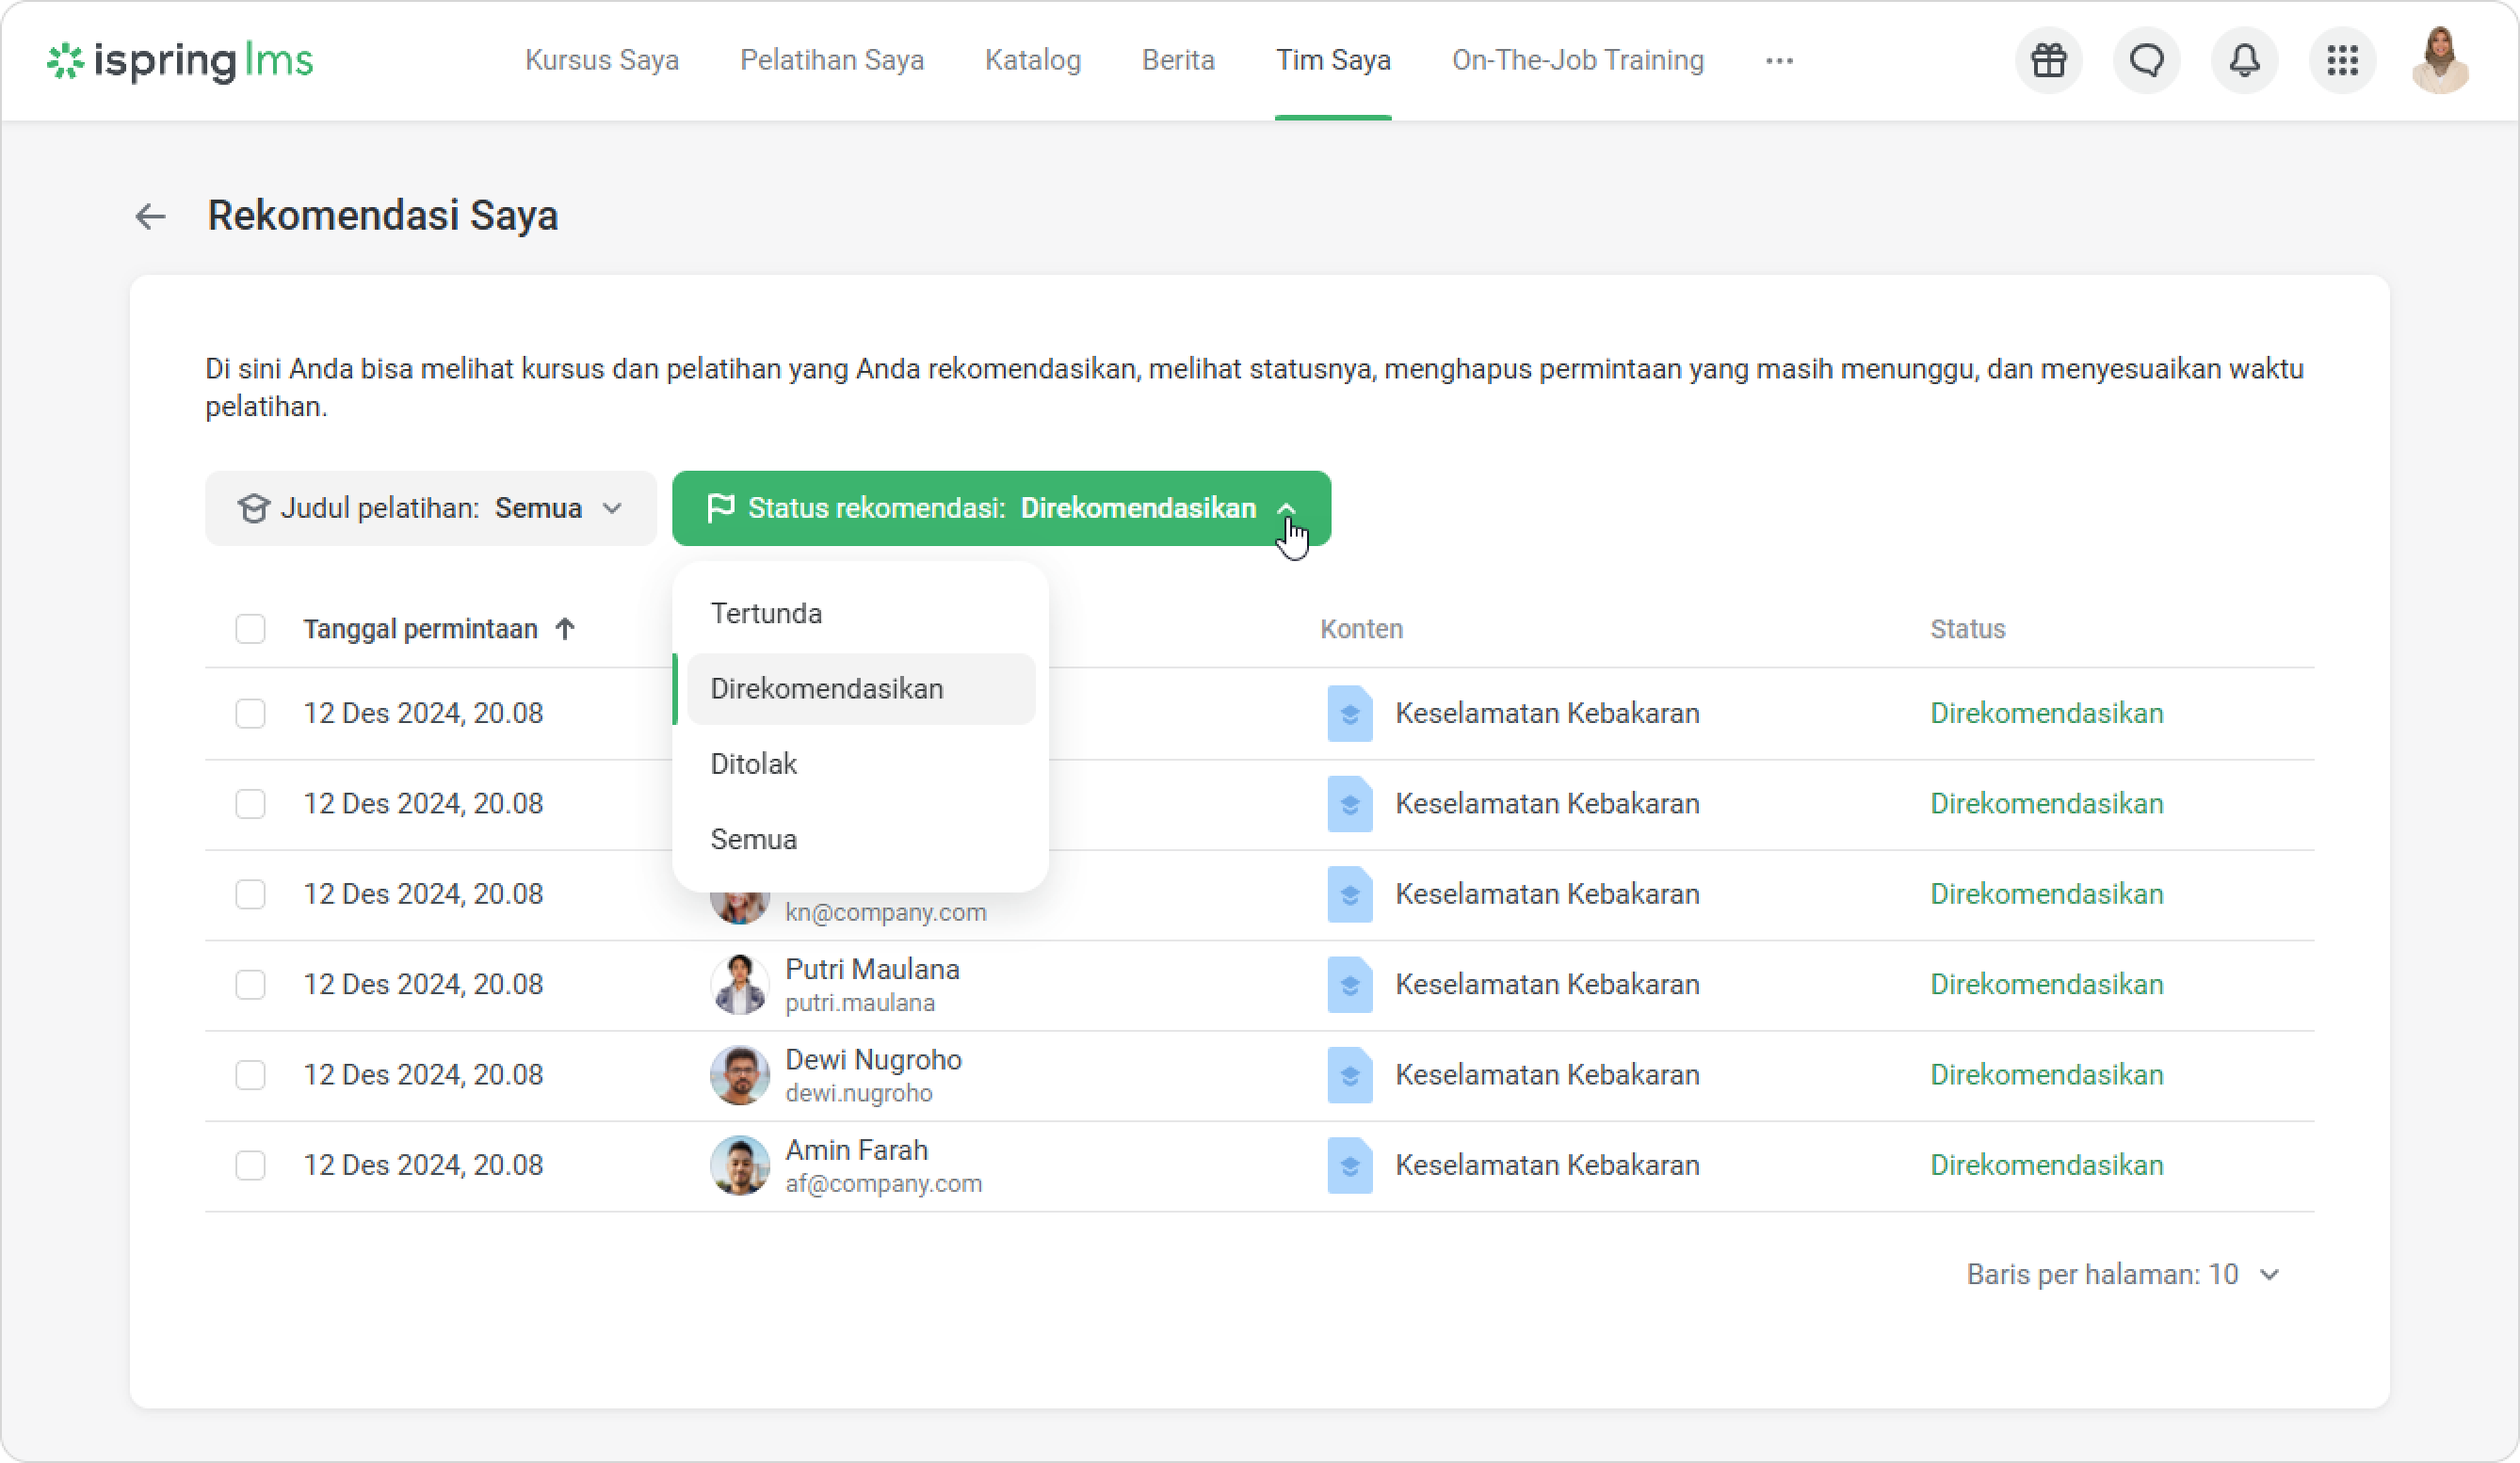Open the apps grid menu icon

pyautogui.click(x=2342, y=61)
